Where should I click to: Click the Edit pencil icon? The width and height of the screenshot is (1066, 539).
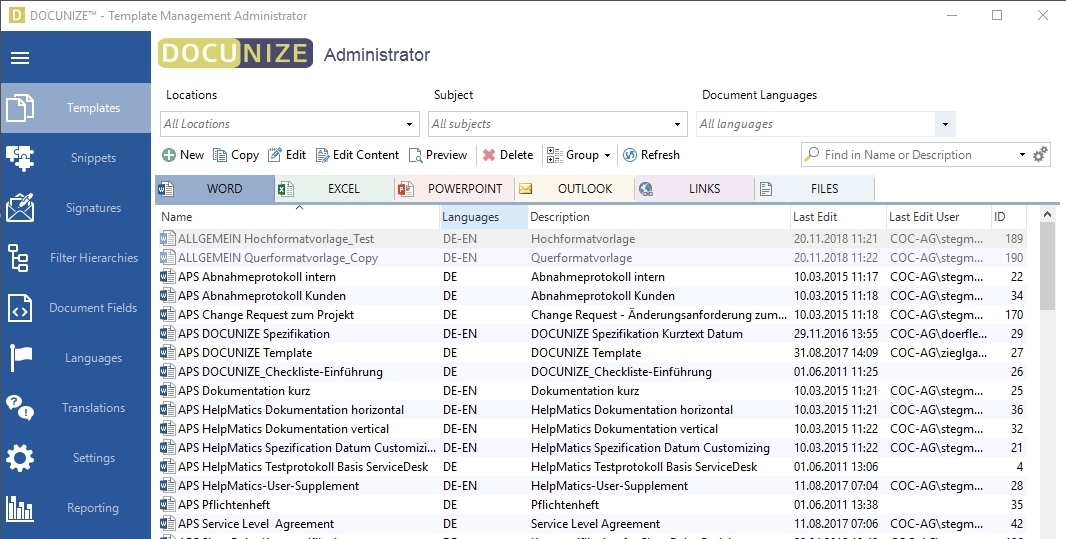click(x=275, y=155)
